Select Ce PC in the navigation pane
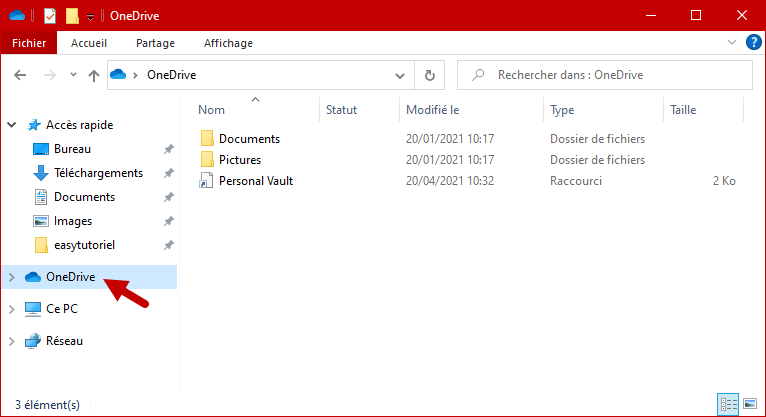766x417 pixels. pyautogui.click(x=62, y=309)
